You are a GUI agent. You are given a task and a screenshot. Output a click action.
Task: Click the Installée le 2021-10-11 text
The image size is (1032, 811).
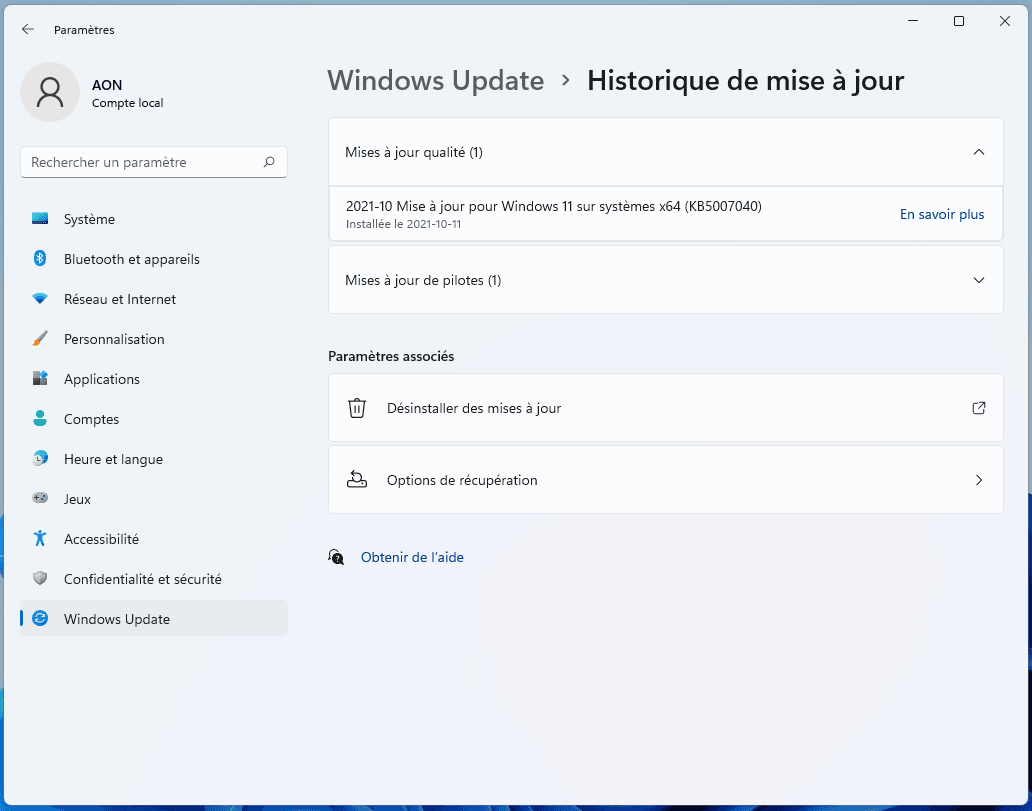click(403, 224)
